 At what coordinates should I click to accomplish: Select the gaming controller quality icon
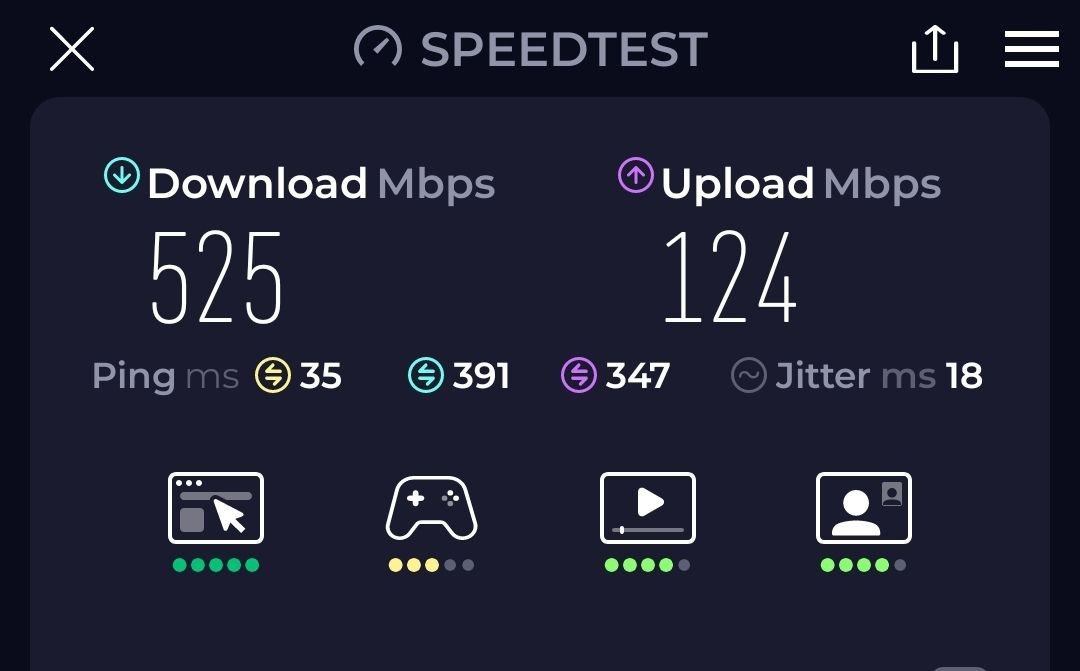pos(431,508)
